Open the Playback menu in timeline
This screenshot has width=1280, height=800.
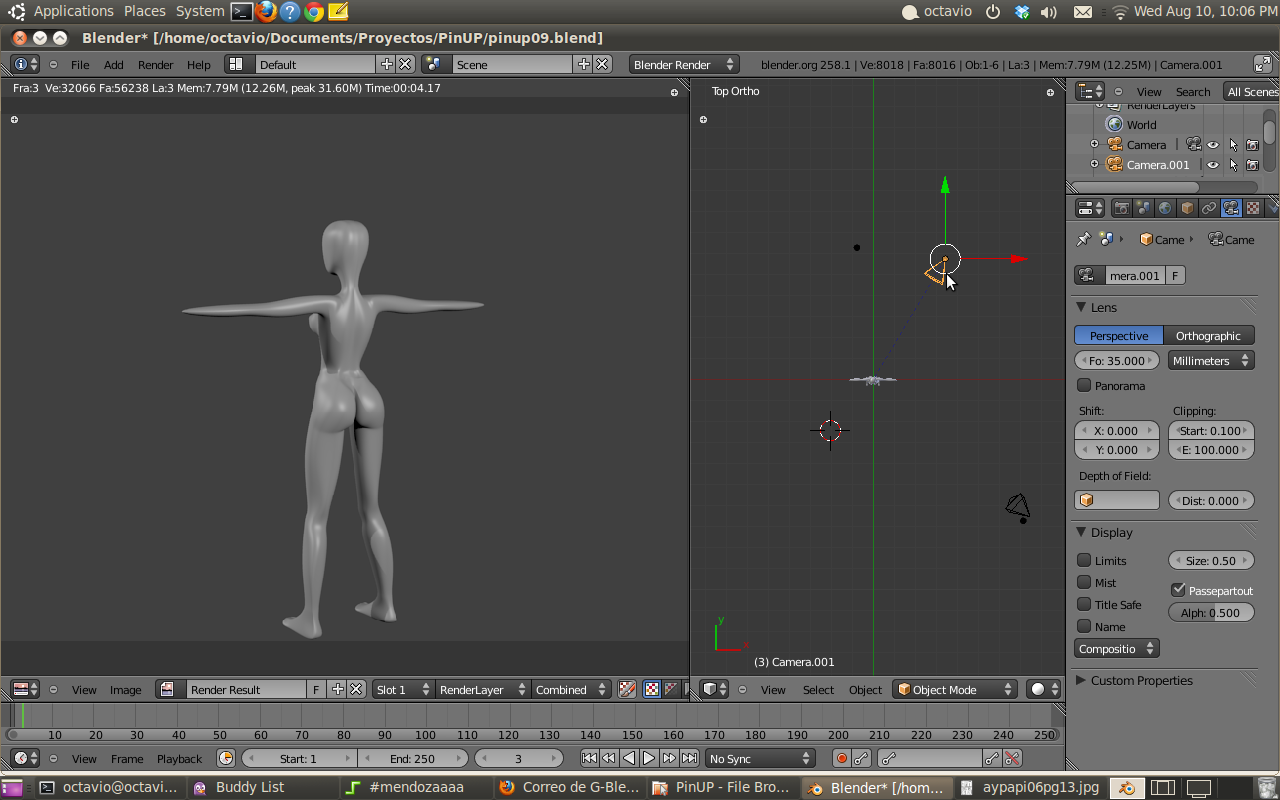[x=179, y=759]
